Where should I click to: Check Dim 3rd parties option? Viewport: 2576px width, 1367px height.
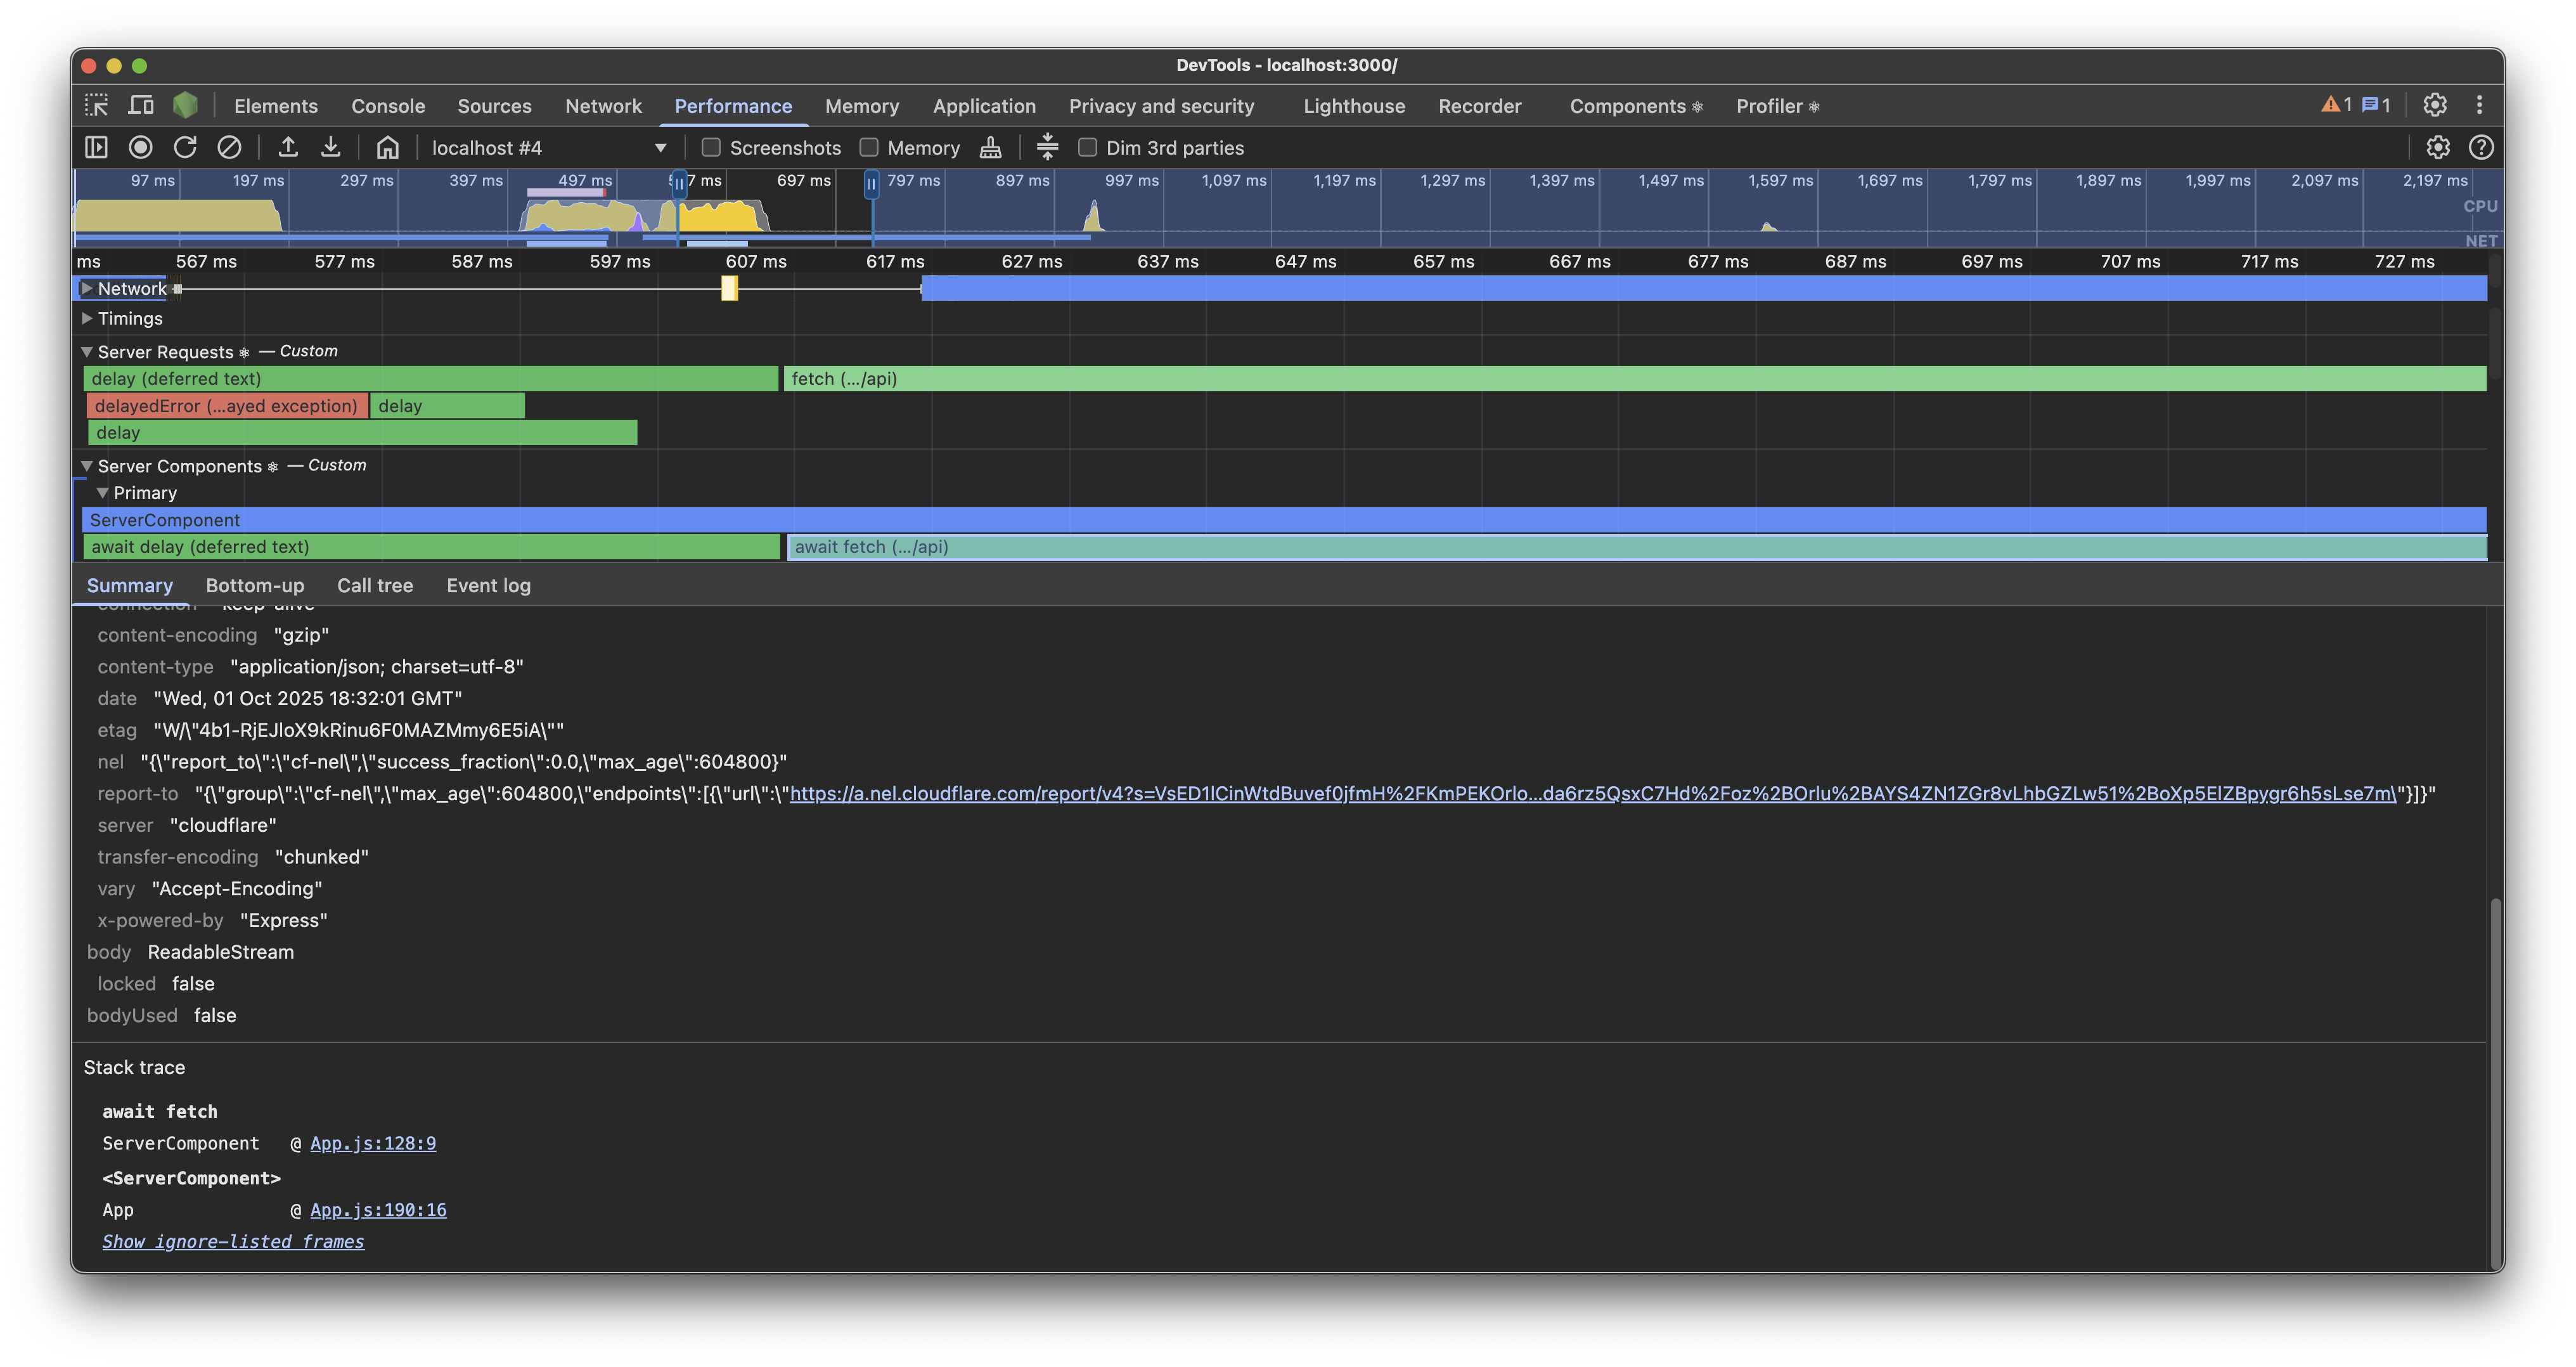[1087, 147]
